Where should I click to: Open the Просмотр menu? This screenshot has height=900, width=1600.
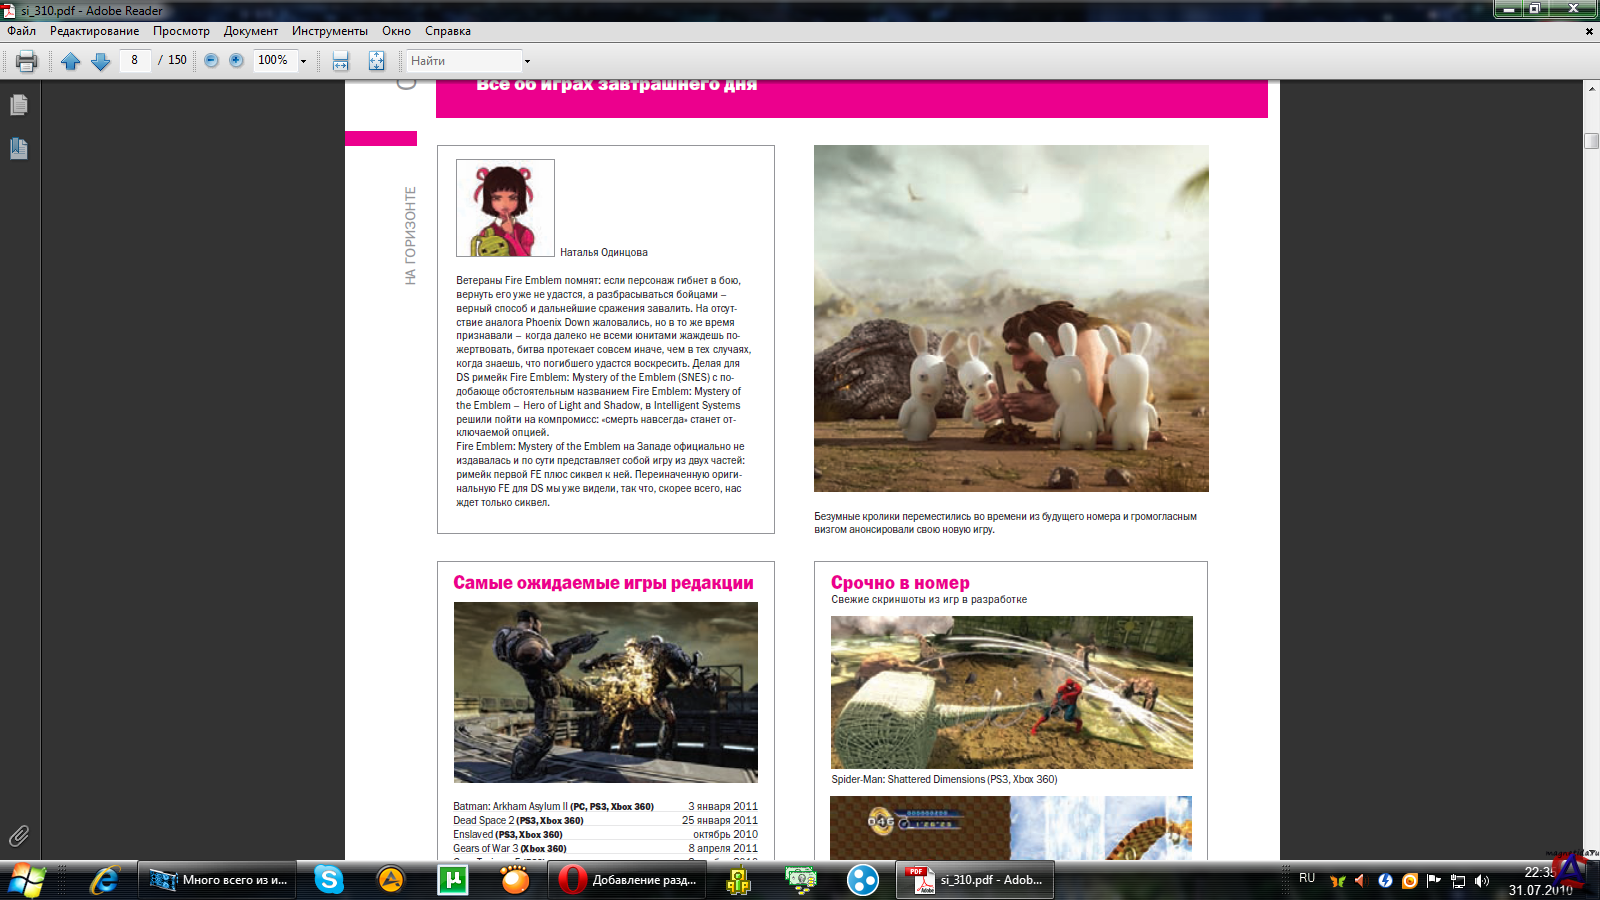[x=181, y=31]
